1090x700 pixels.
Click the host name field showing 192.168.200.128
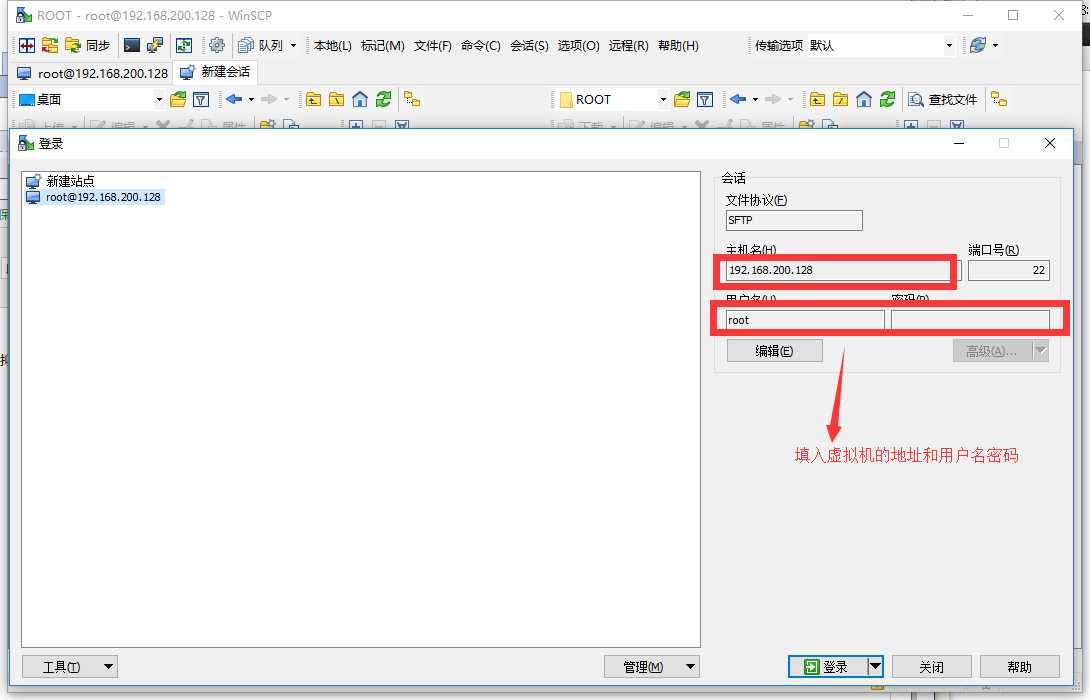[x=843, y=270]
